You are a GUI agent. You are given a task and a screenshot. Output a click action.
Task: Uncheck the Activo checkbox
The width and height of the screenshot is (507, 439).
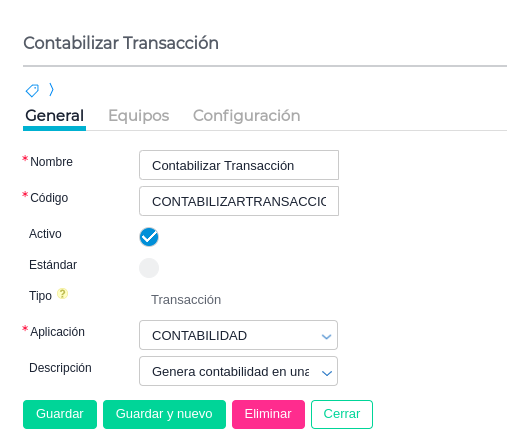coord(149,237)
